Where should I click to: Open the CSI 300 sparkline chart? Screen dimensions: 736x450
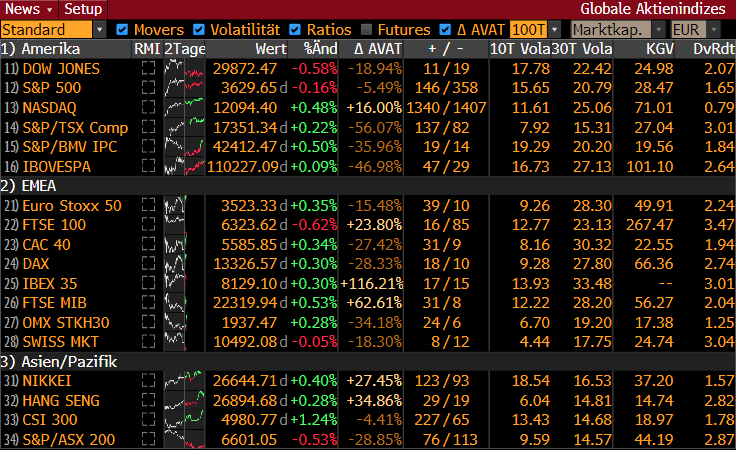184,420
